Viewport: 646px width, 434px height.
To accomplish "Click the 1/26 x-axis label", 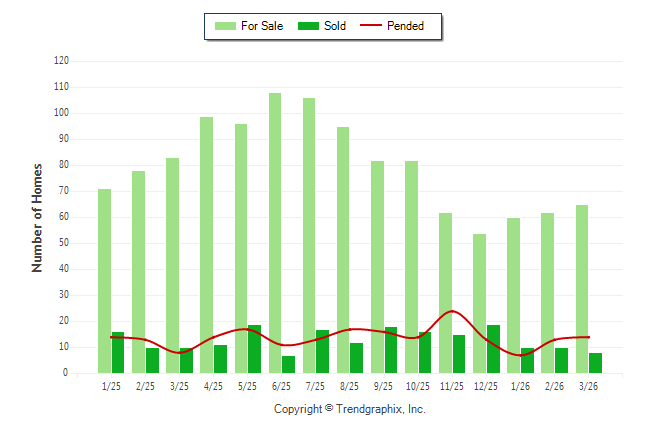I will pos(520,386).
